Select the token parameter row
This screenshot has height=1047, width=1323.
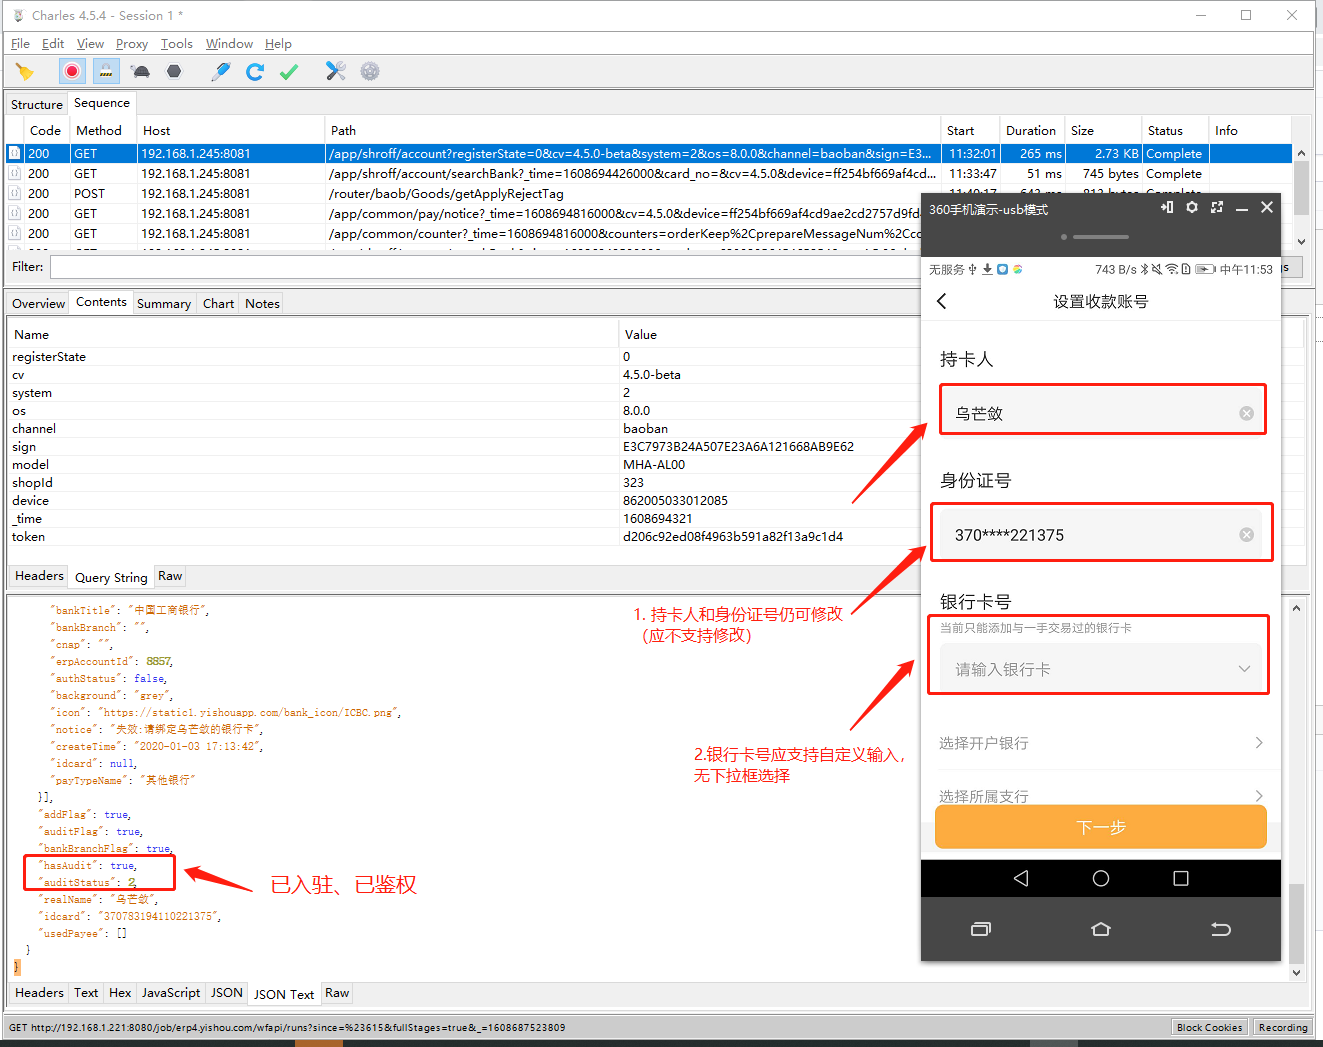pos(463,537)
